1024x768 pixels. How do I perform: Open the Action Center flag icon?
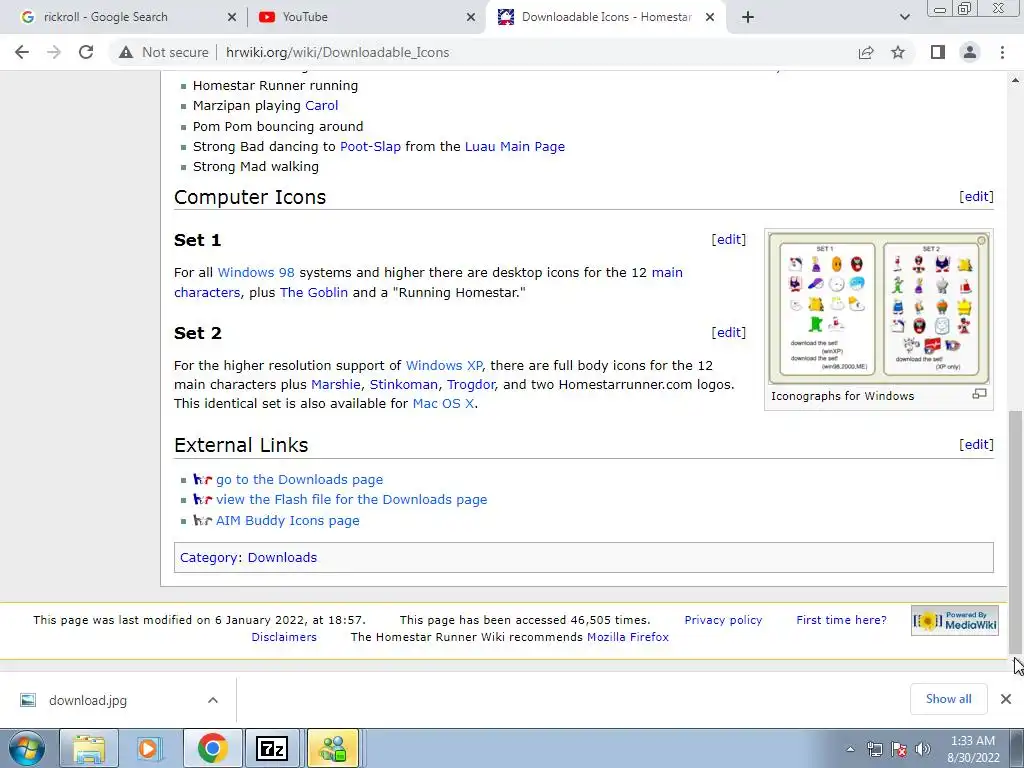[x=899, y=749]
